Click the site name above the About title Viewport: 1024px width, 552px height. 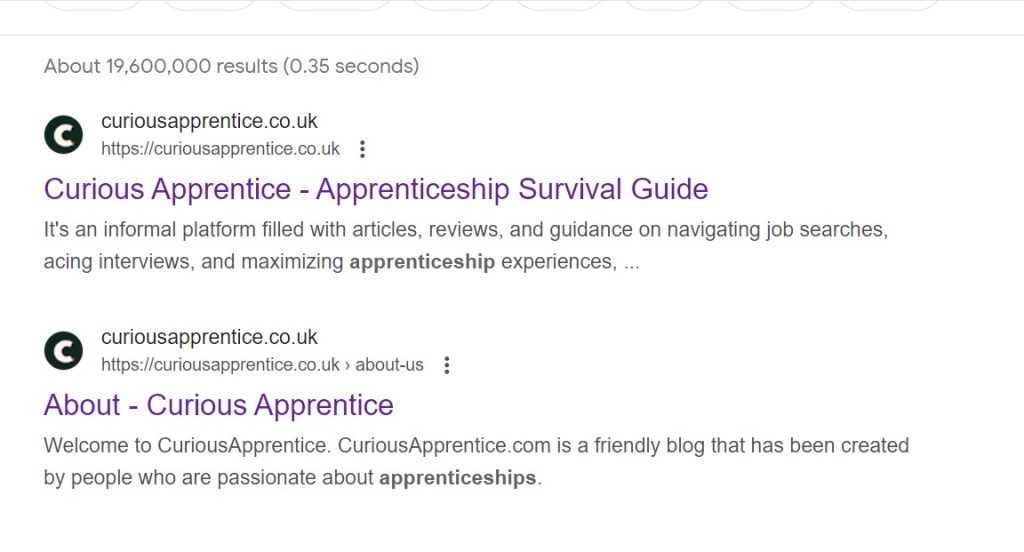(x=209, y=337)
